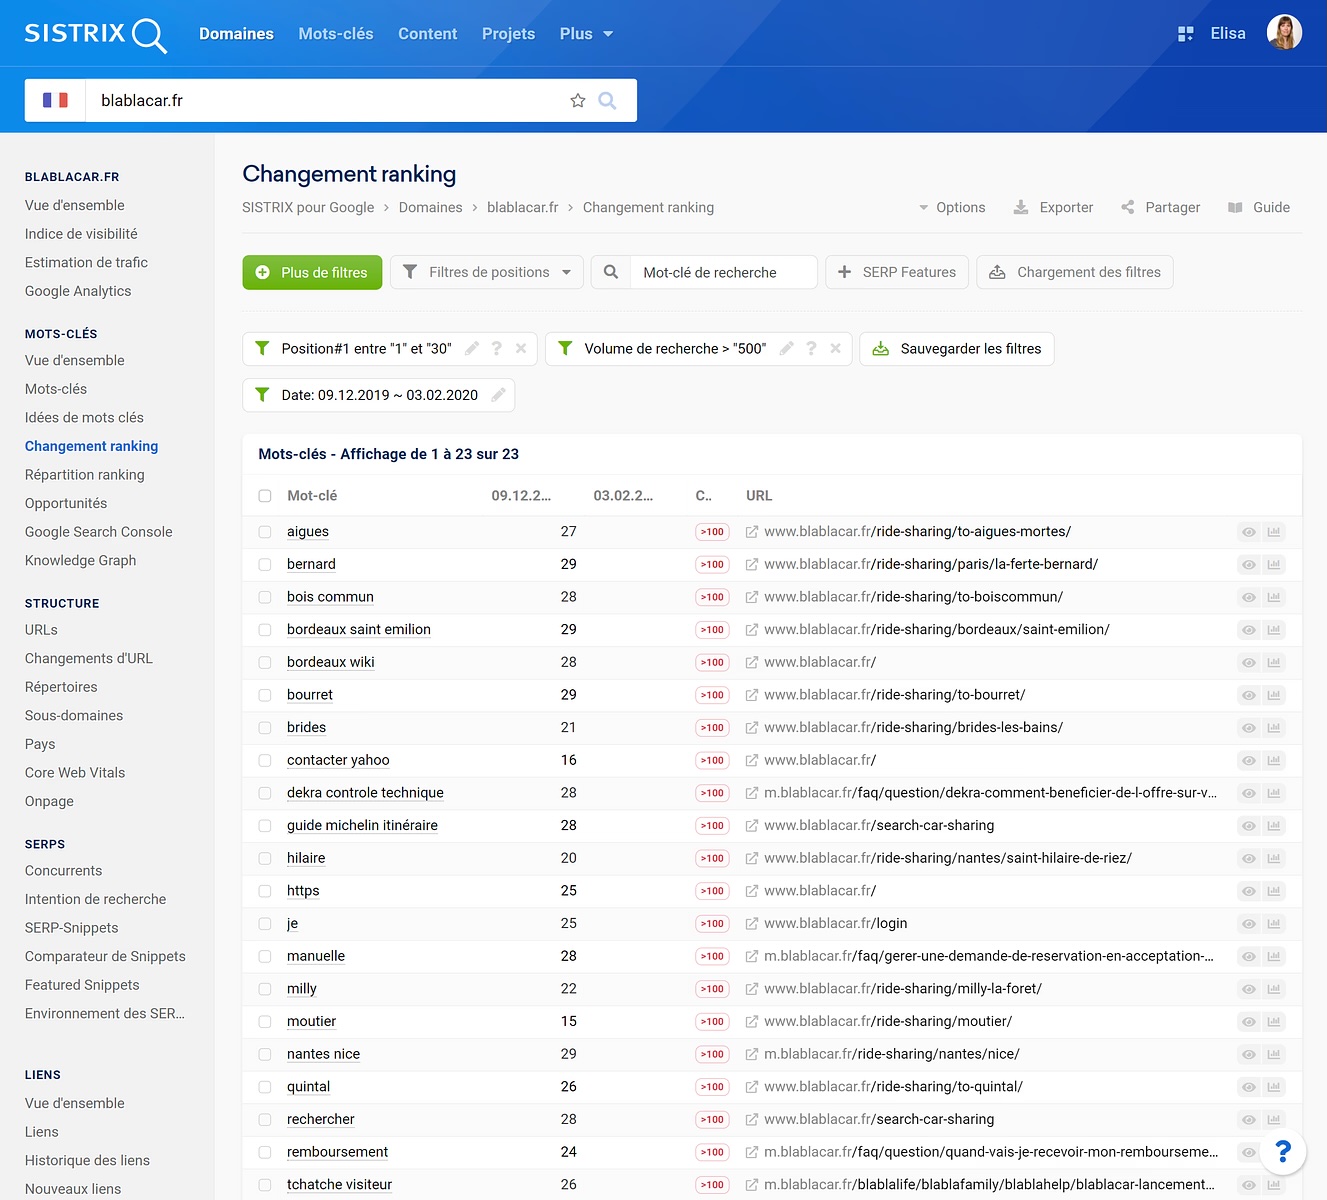The width and height of the screenshot is (1327, 1200).
Task: Check the bordeaux wiki keyword checkbox
Action: click(x=265, y=662)
